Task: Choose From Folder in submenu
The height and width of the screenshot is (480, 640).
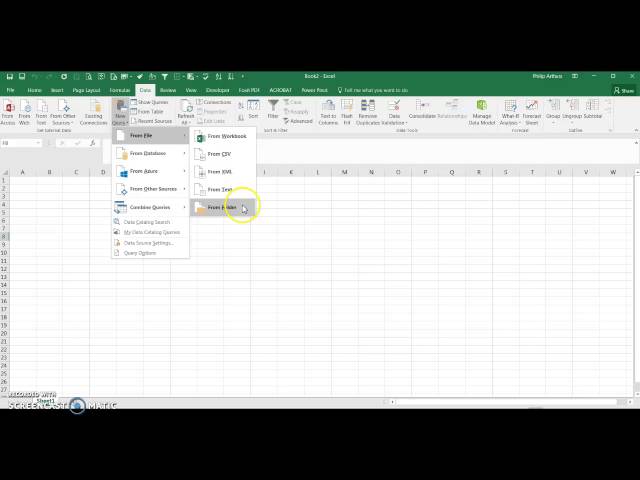Action: 223,207
